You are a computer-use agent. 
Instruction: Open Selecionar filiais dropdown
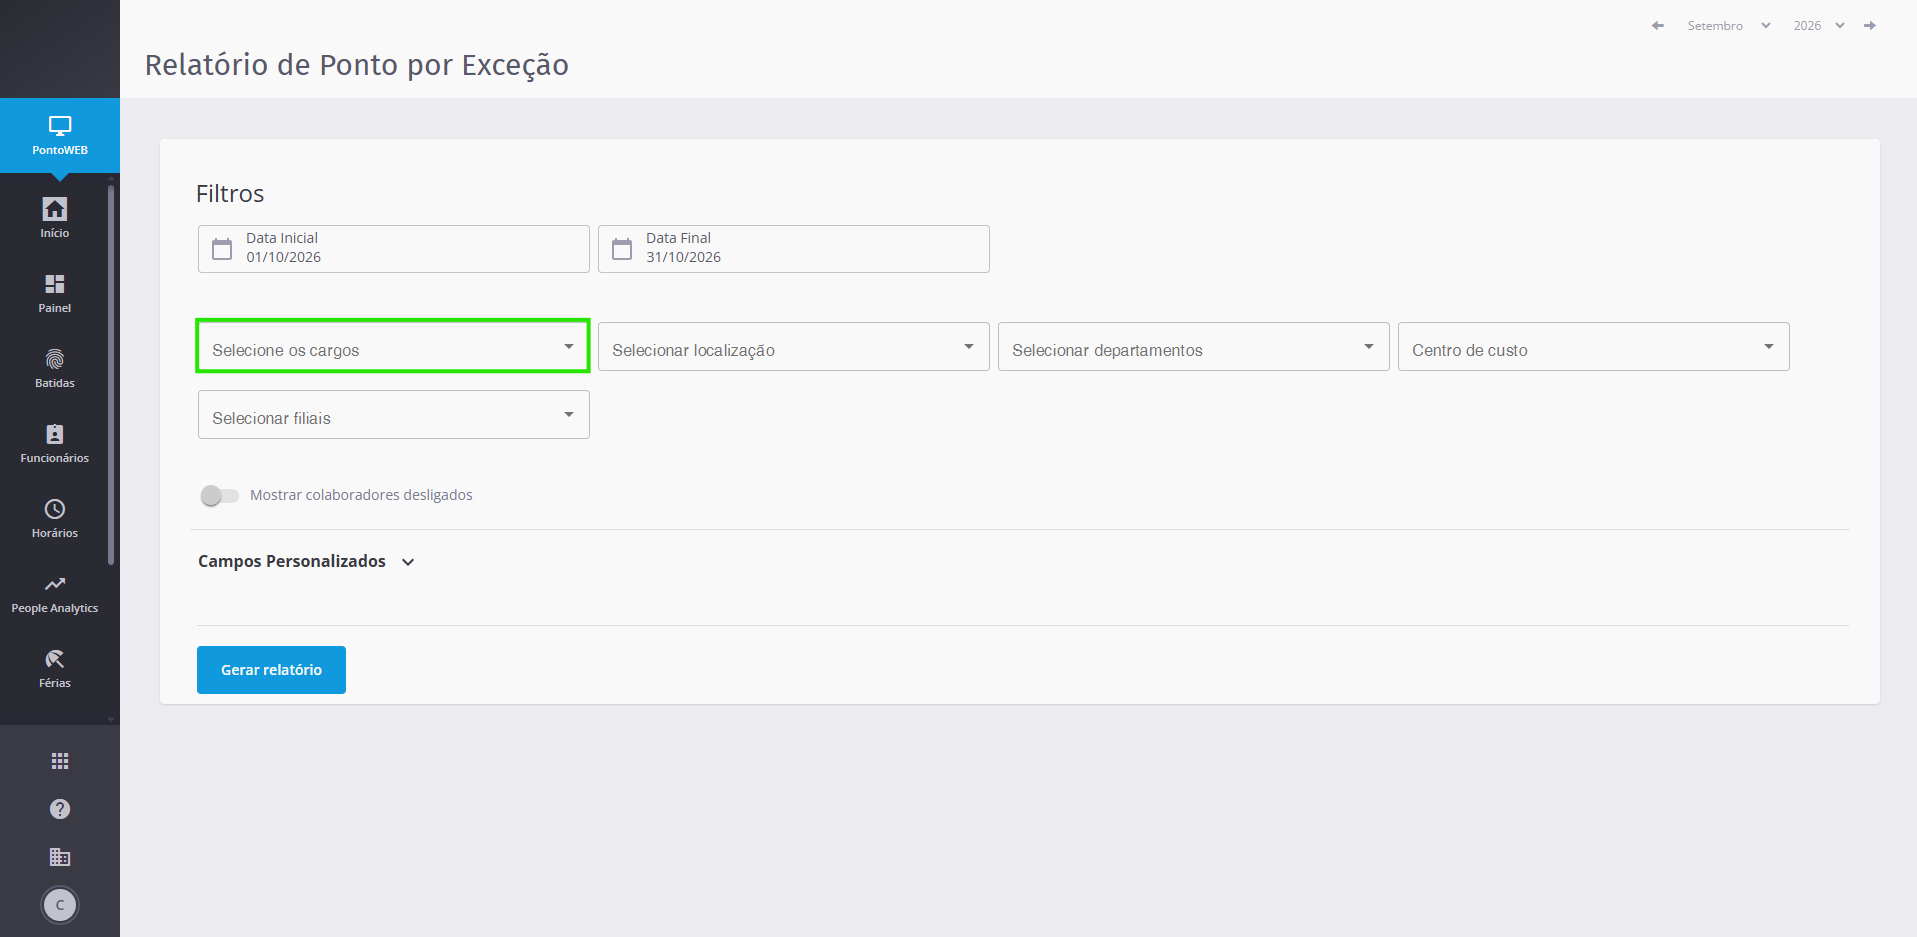point(394,414)
